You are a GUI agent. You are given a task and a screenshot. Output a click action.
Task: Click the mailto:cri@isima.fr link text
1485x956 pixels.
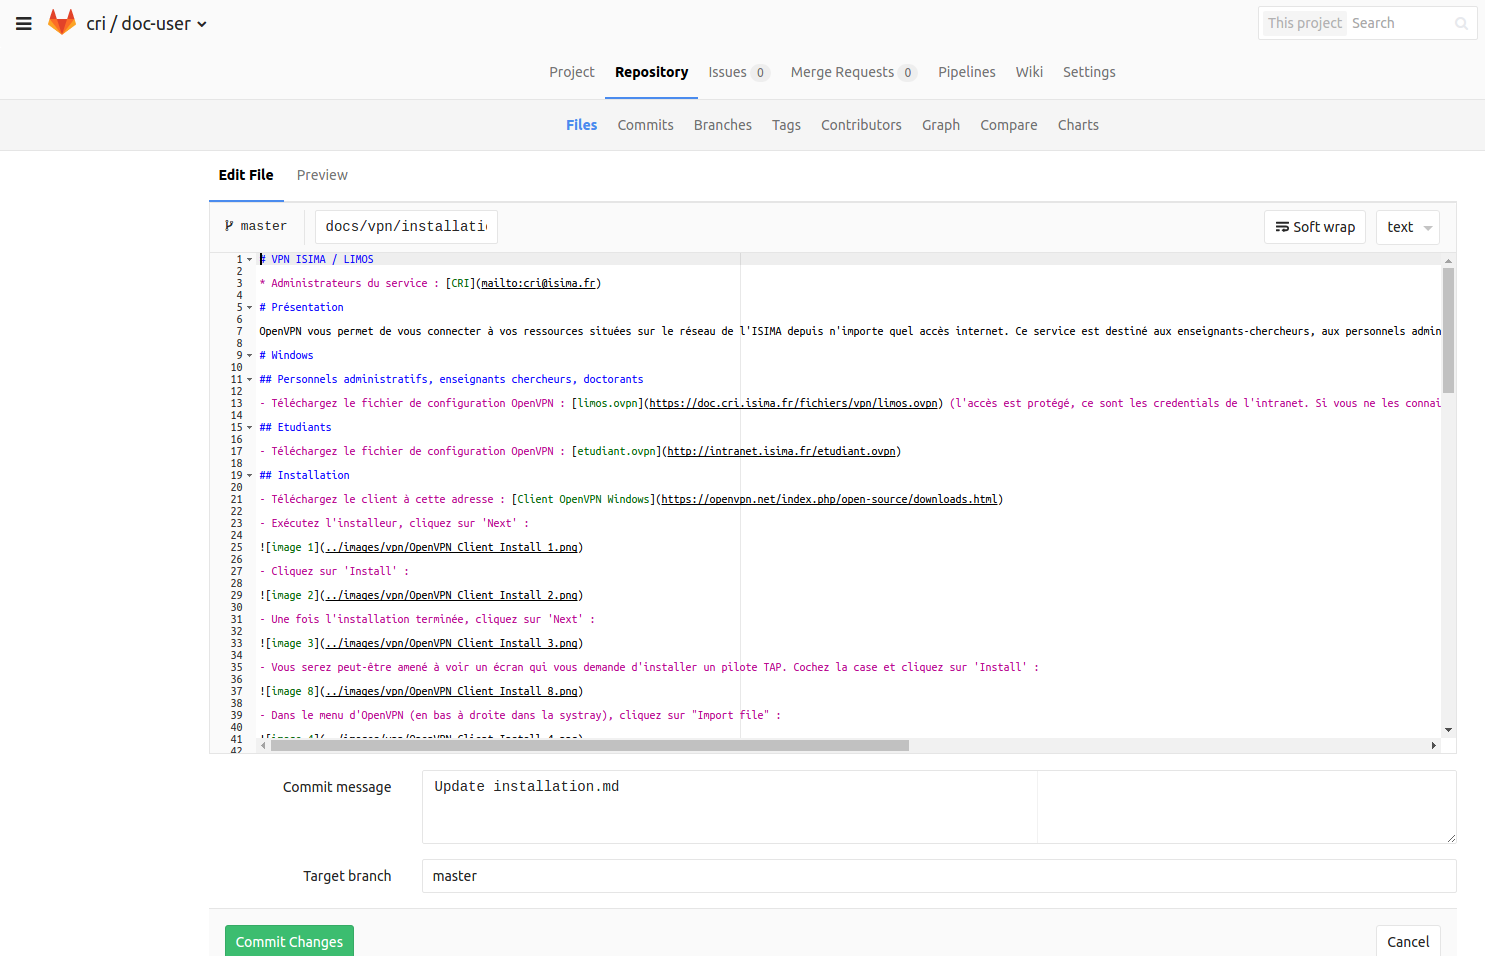538,283
